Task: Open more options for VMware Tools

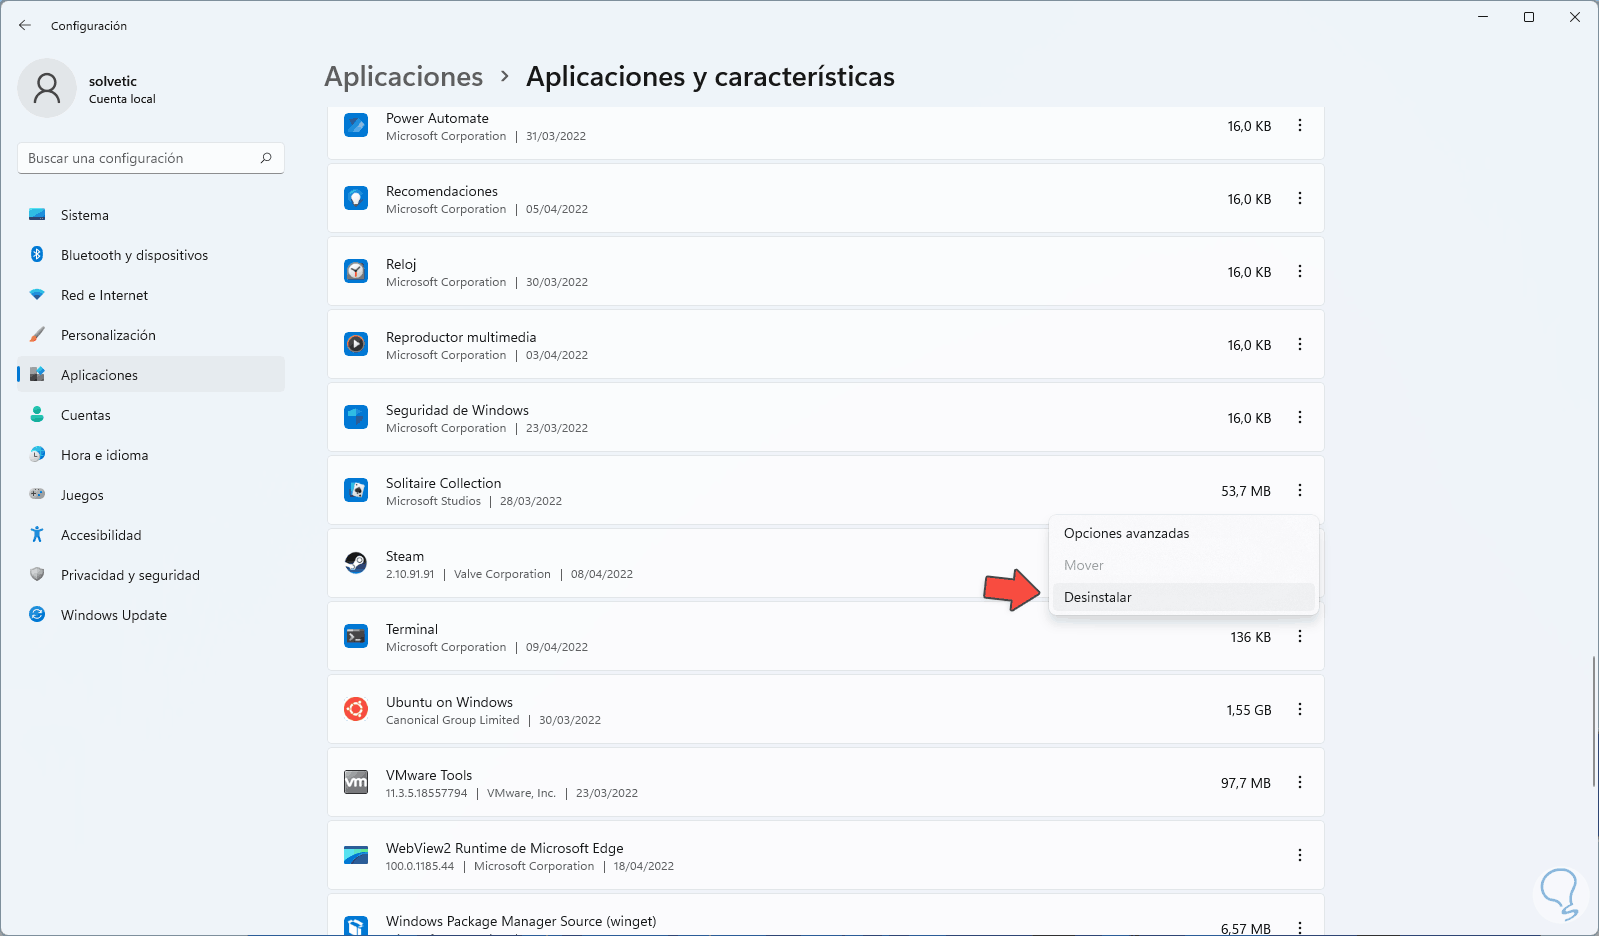Action: click(x=1300, y=782)
